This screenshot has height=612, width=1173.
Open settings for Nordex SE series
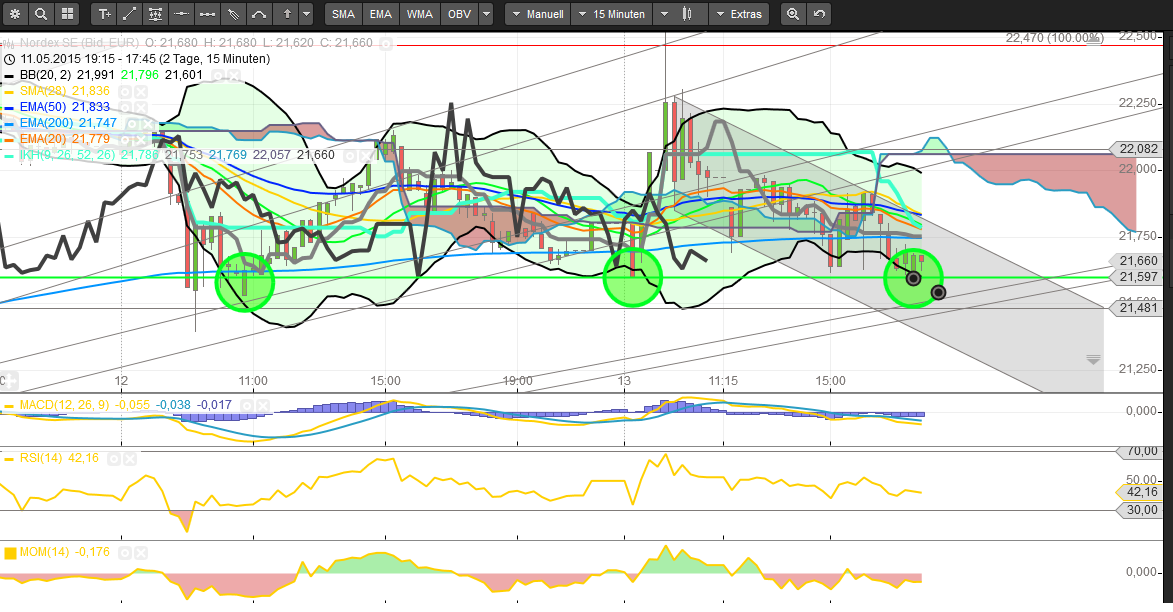click(x=385, y=43)
